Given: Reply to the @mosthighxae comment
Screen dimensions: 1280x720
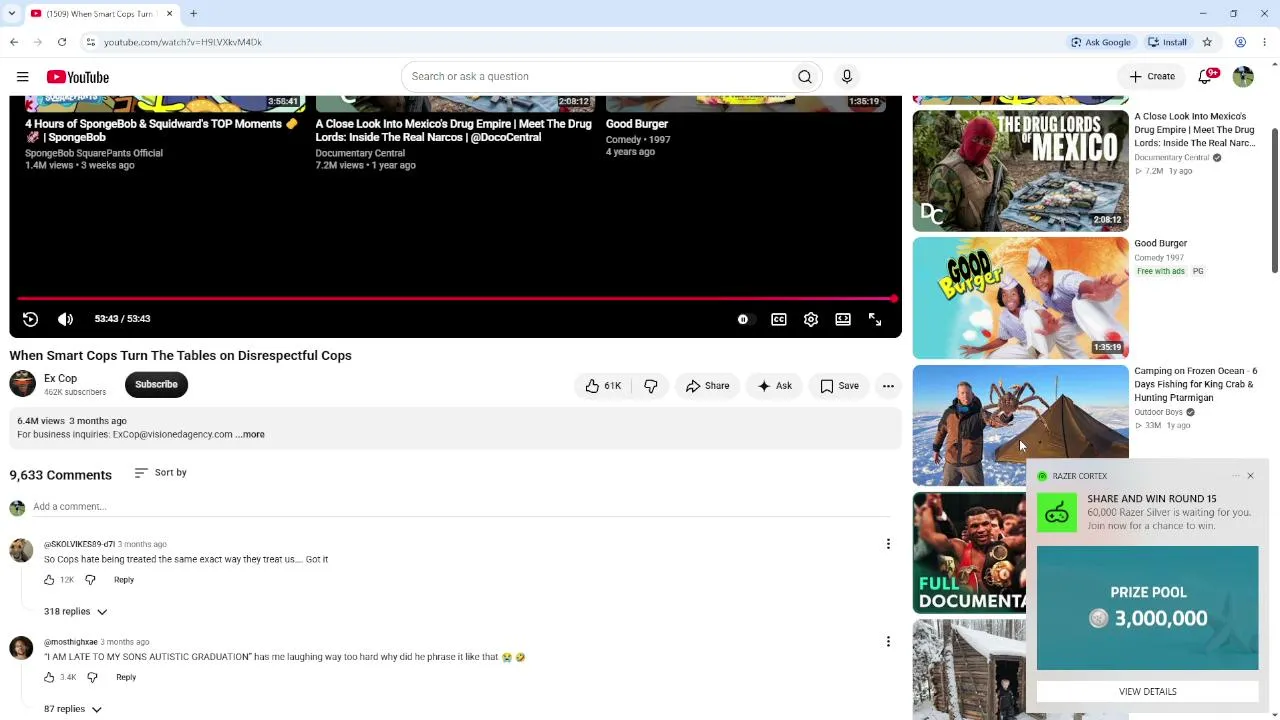Looking at the screenshot, I should (126, 677).
